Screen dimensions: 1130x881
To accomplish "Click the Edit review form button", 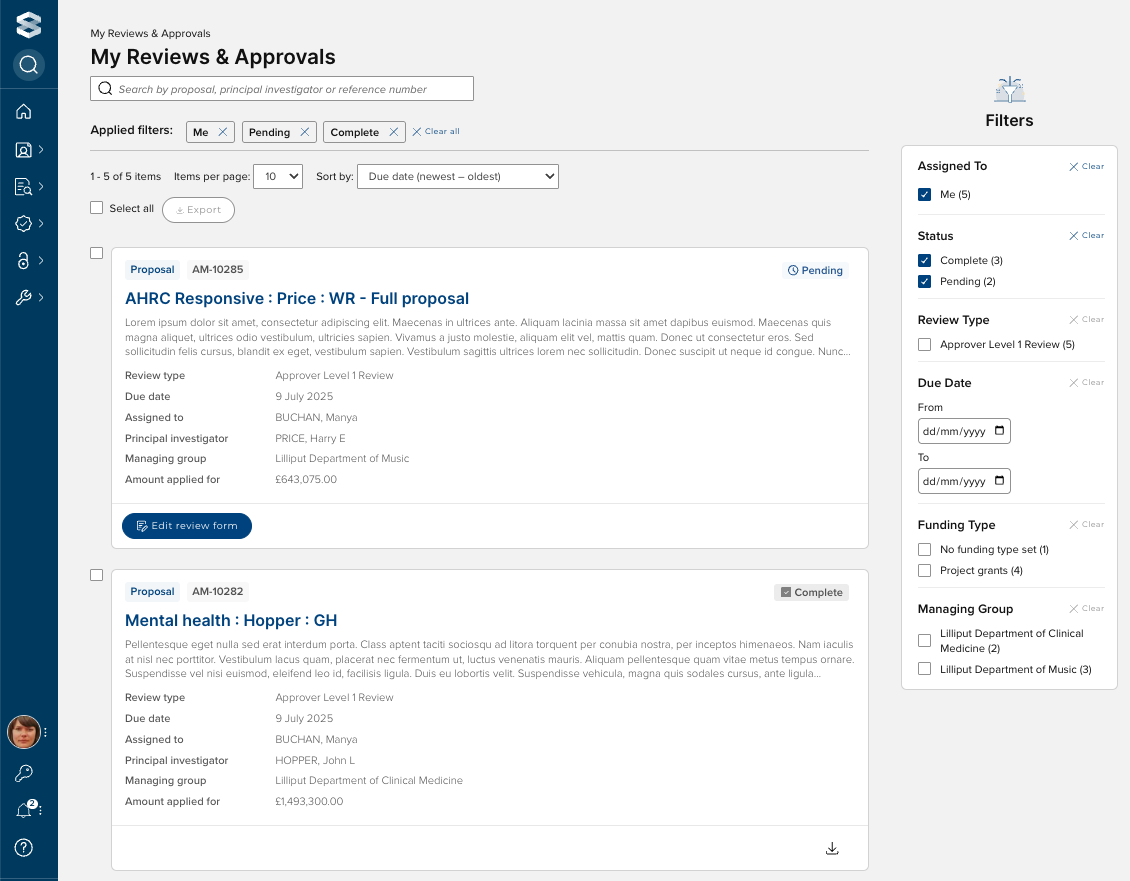I will [x=187, y=526].
